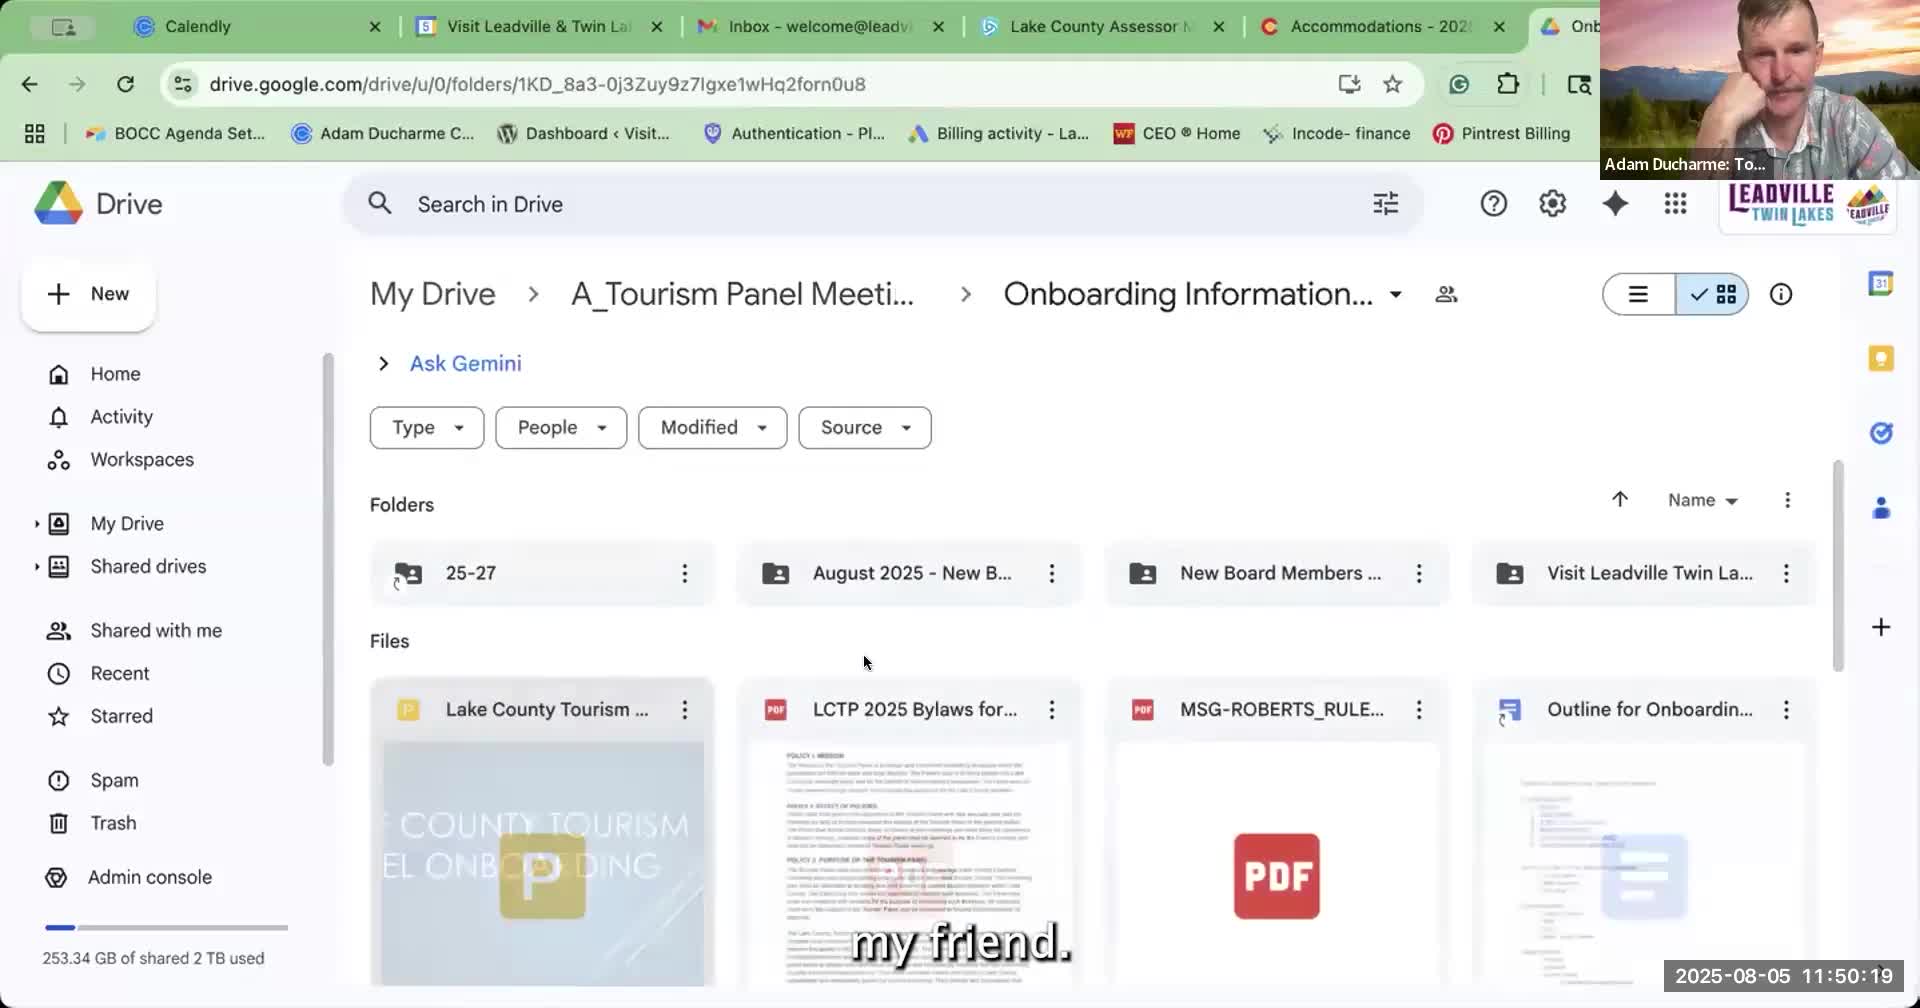The image size is (1920, 1008).
Task: View folder details info panel
Action: pyautogui.click(x=1781, y=294)
